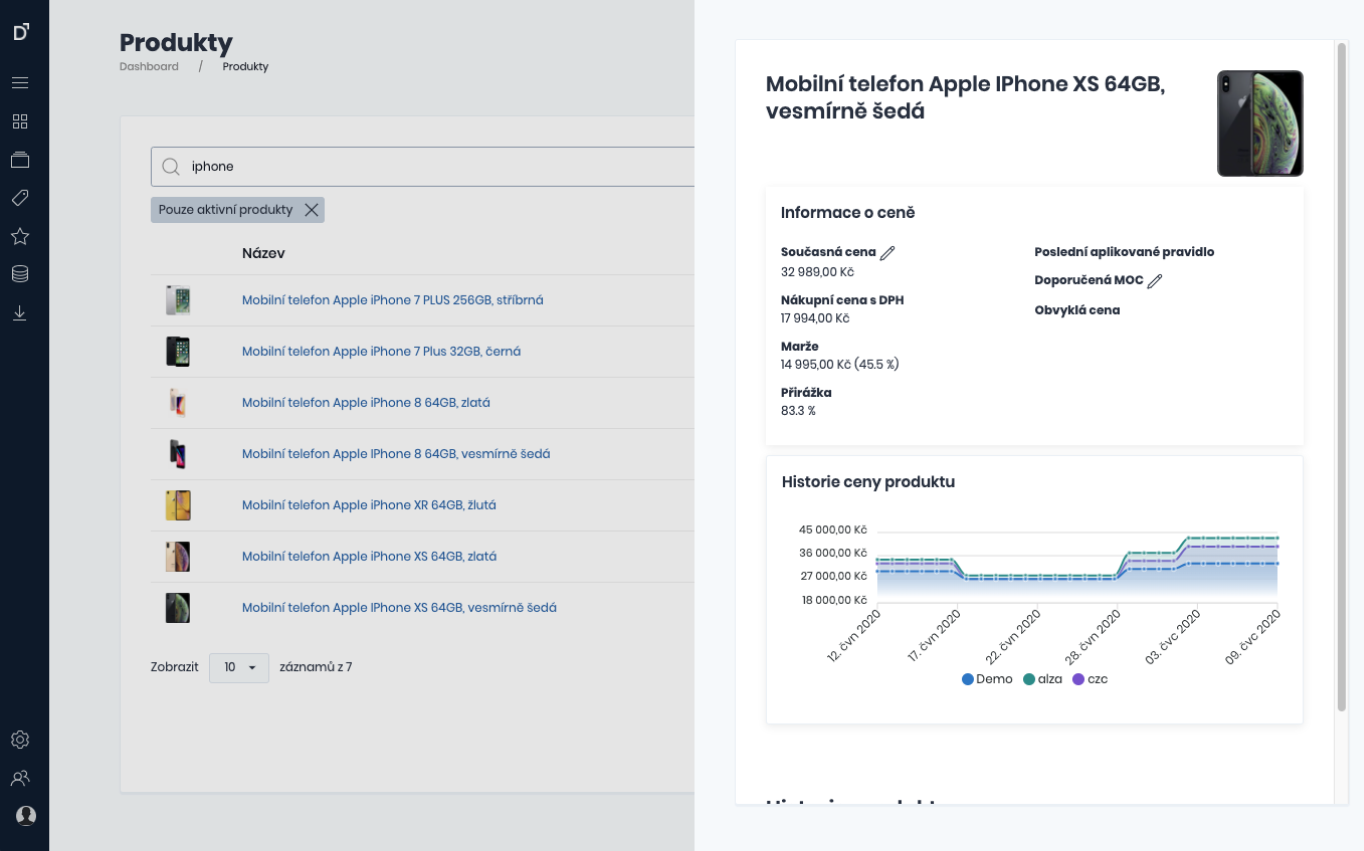This screenshot has width=1364, height=851.
Task: Click the price tag icon in sidebar
Action: (20, 198)
